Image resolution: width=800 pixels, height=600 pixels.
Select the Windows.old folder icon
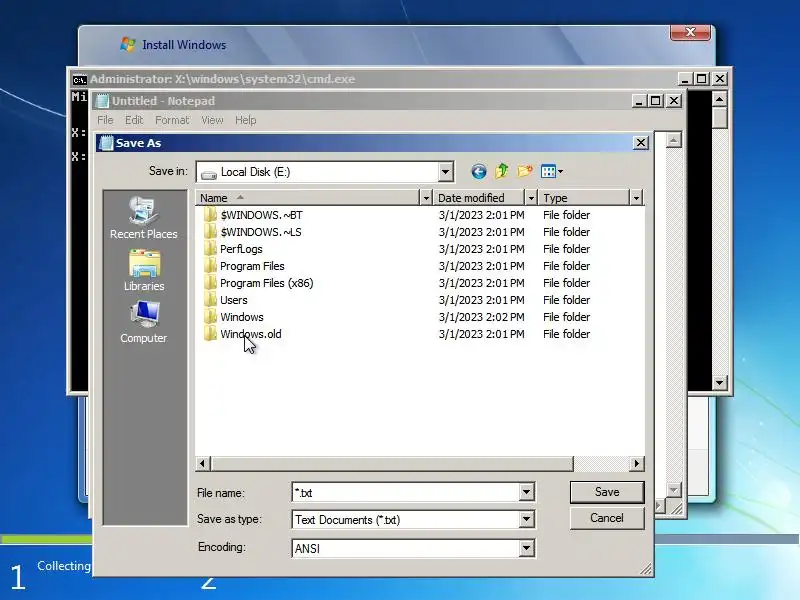pyautogui.click(x=210, y=334)
